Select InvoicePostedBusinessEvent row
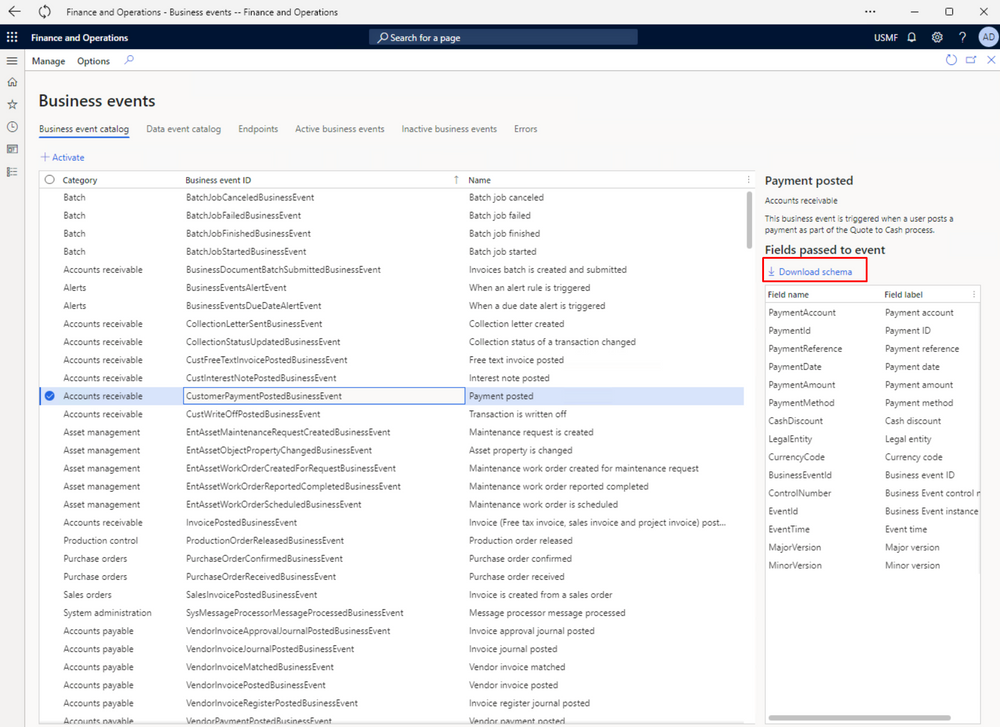The image size is (1000, 727). [x=392, y=522]
